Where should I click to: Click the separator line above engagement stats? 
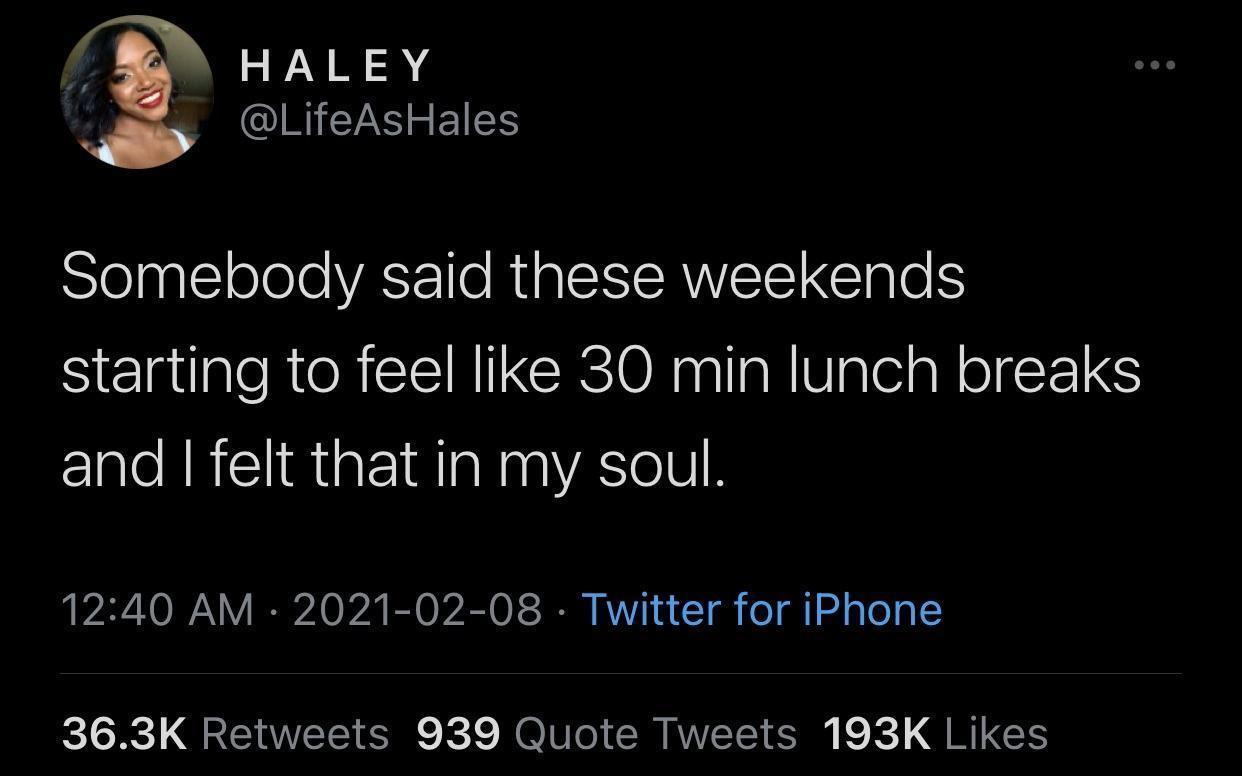click(x=621, y=675)
